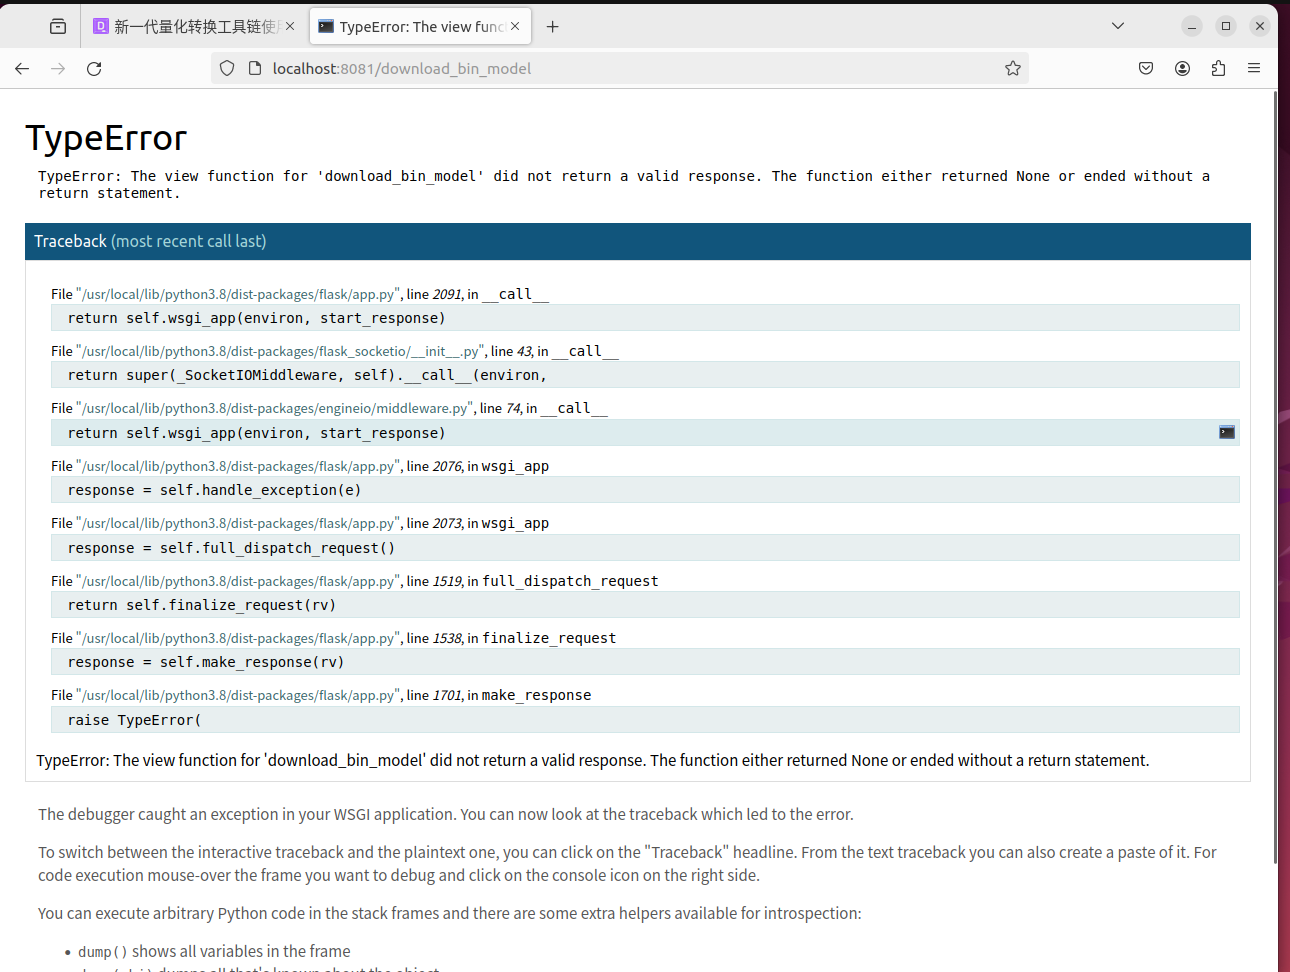The image size is (1290, 972).
Task: Minimize the Firefox window
Action: pyautogui.click(x=1192, y=26)
